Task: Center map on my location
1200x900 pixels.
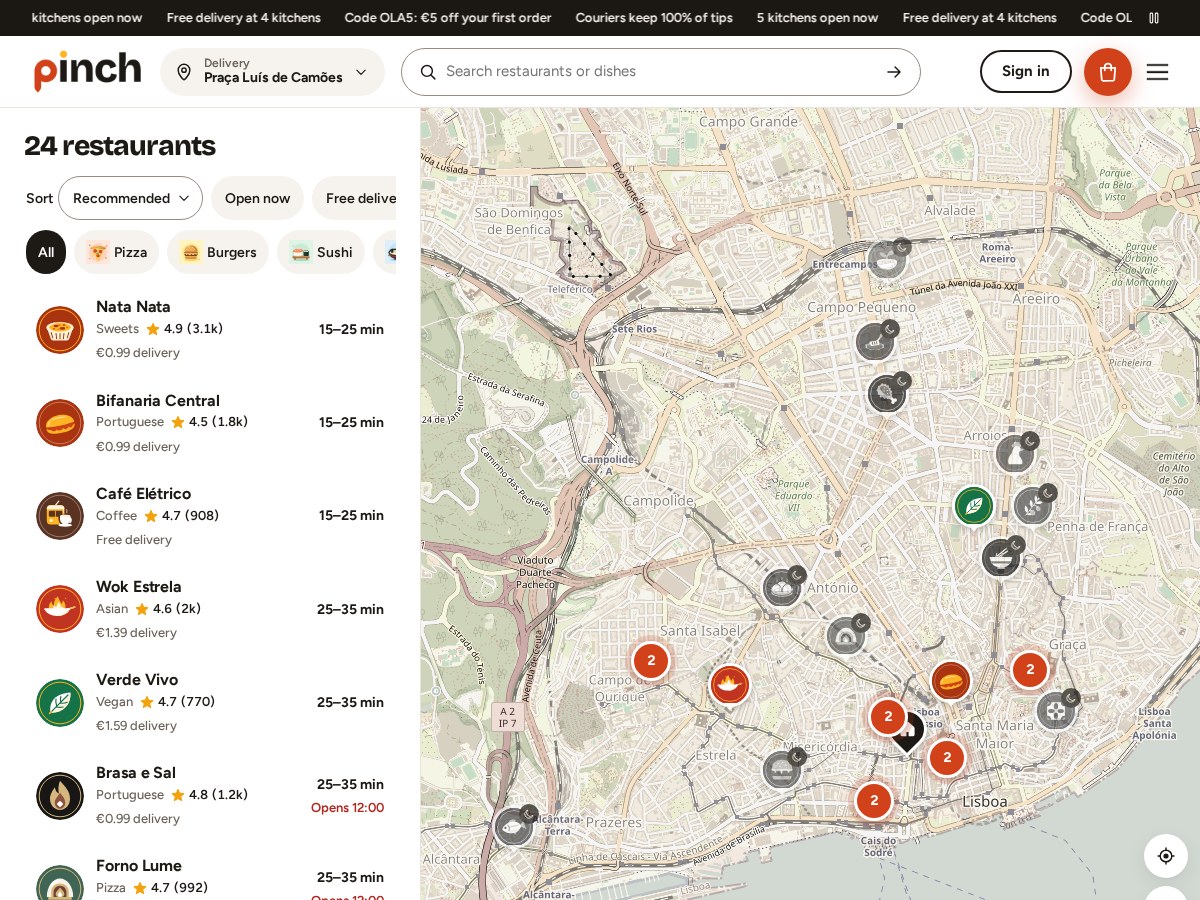Action: [1166, 856]
